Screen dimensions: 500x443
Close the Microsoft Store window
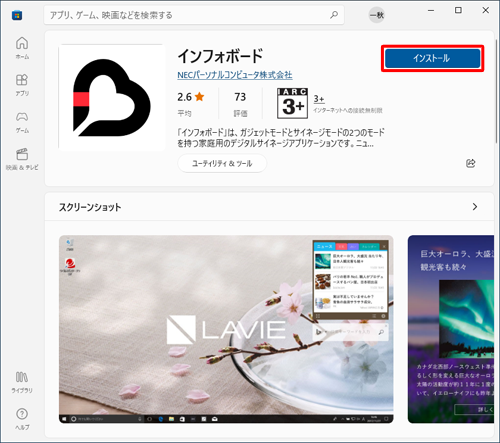(x=486, y=10)
